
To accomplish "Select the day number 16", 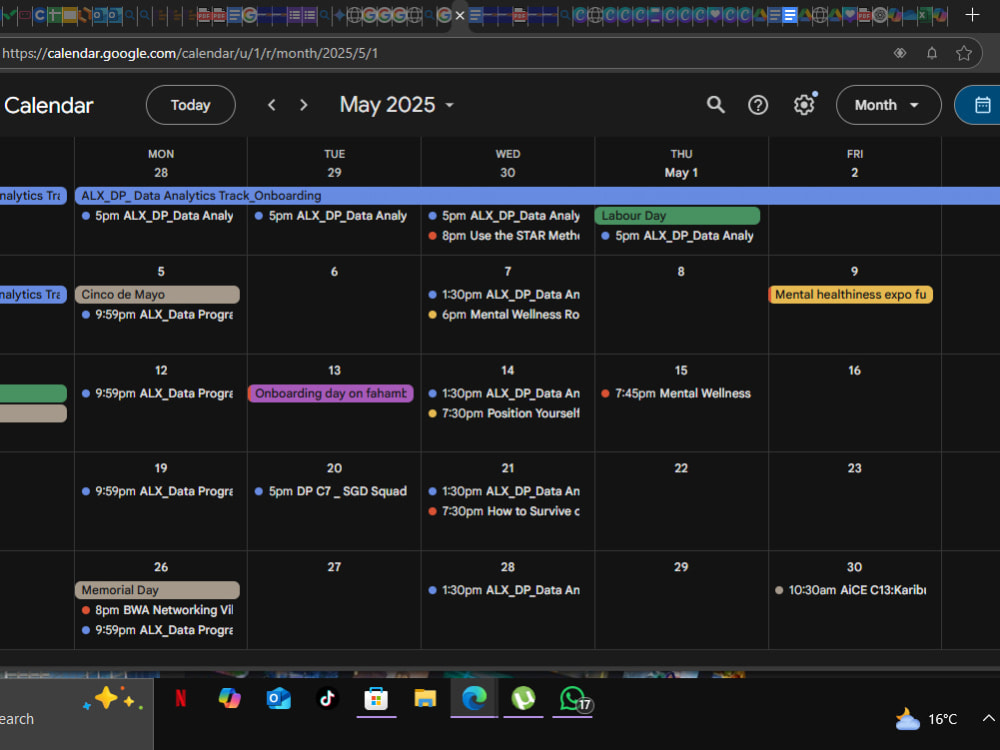I will (854, 371).
